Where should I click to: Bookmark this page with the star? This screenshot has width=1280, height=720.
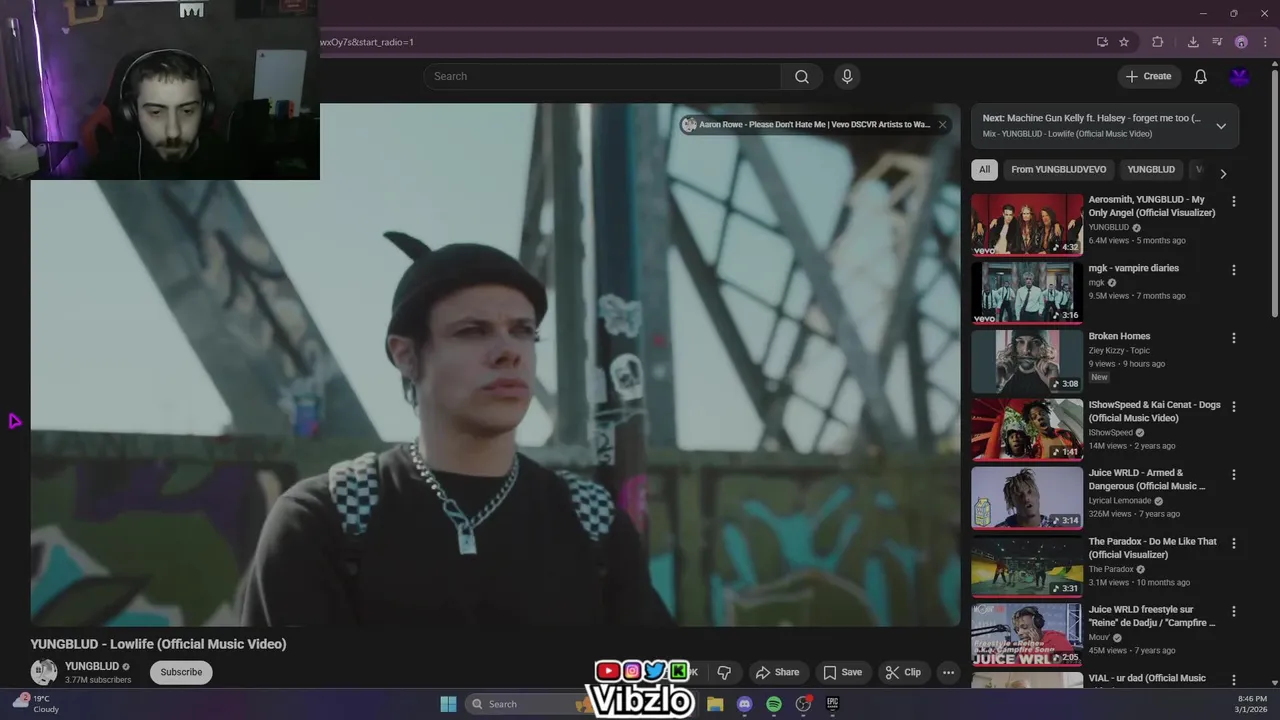point(1124,42)
